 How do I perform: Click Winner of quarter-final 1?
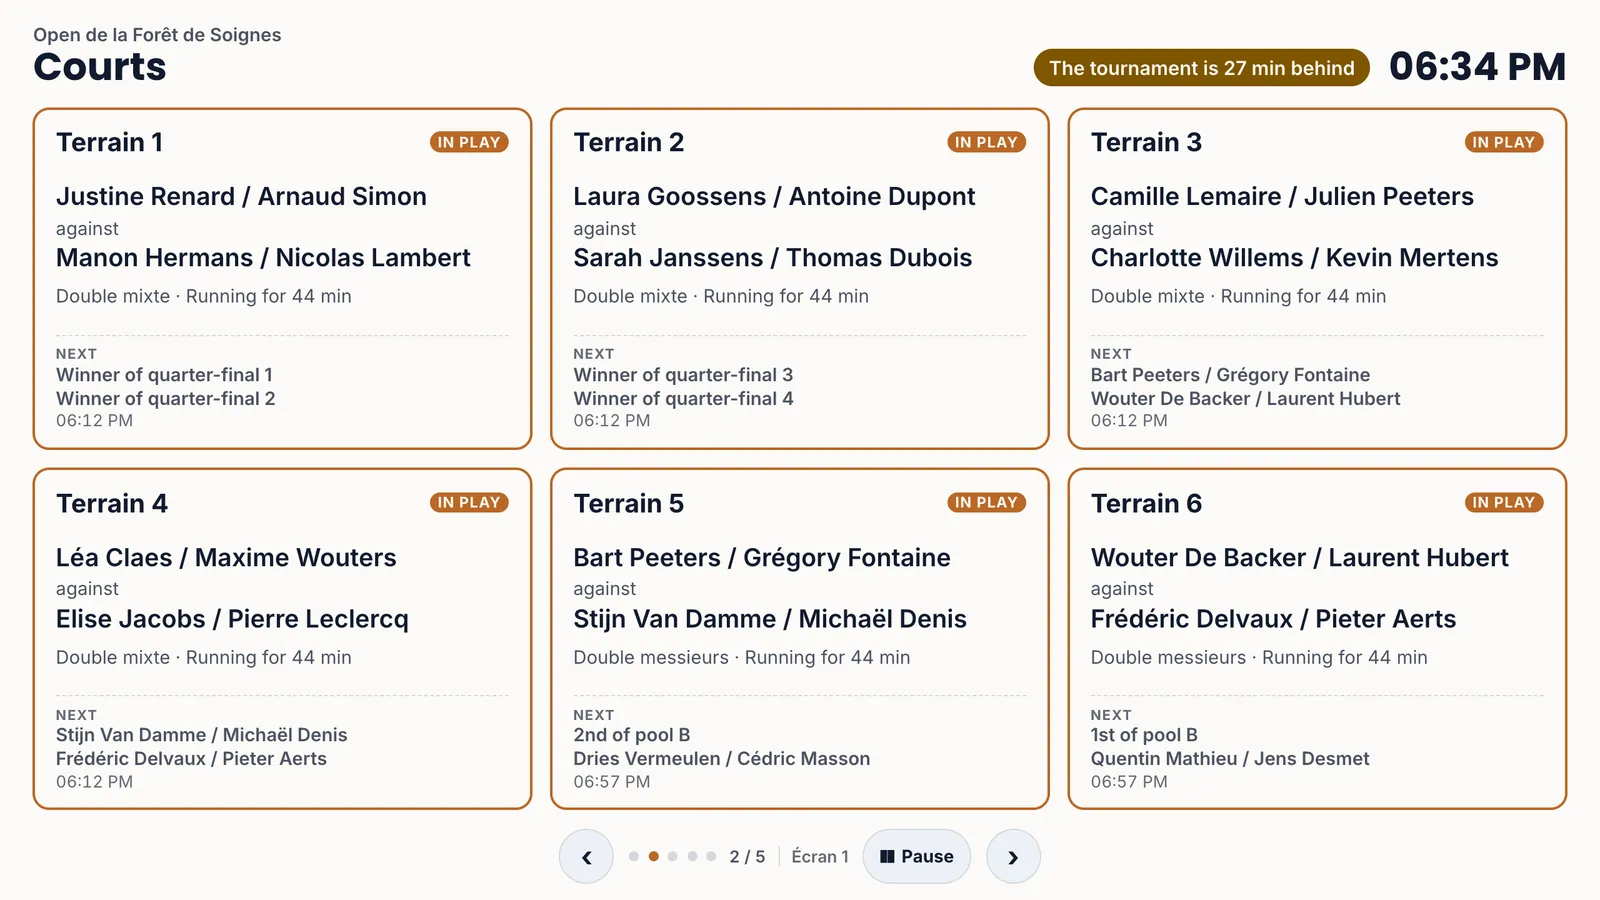coord(164,375)
